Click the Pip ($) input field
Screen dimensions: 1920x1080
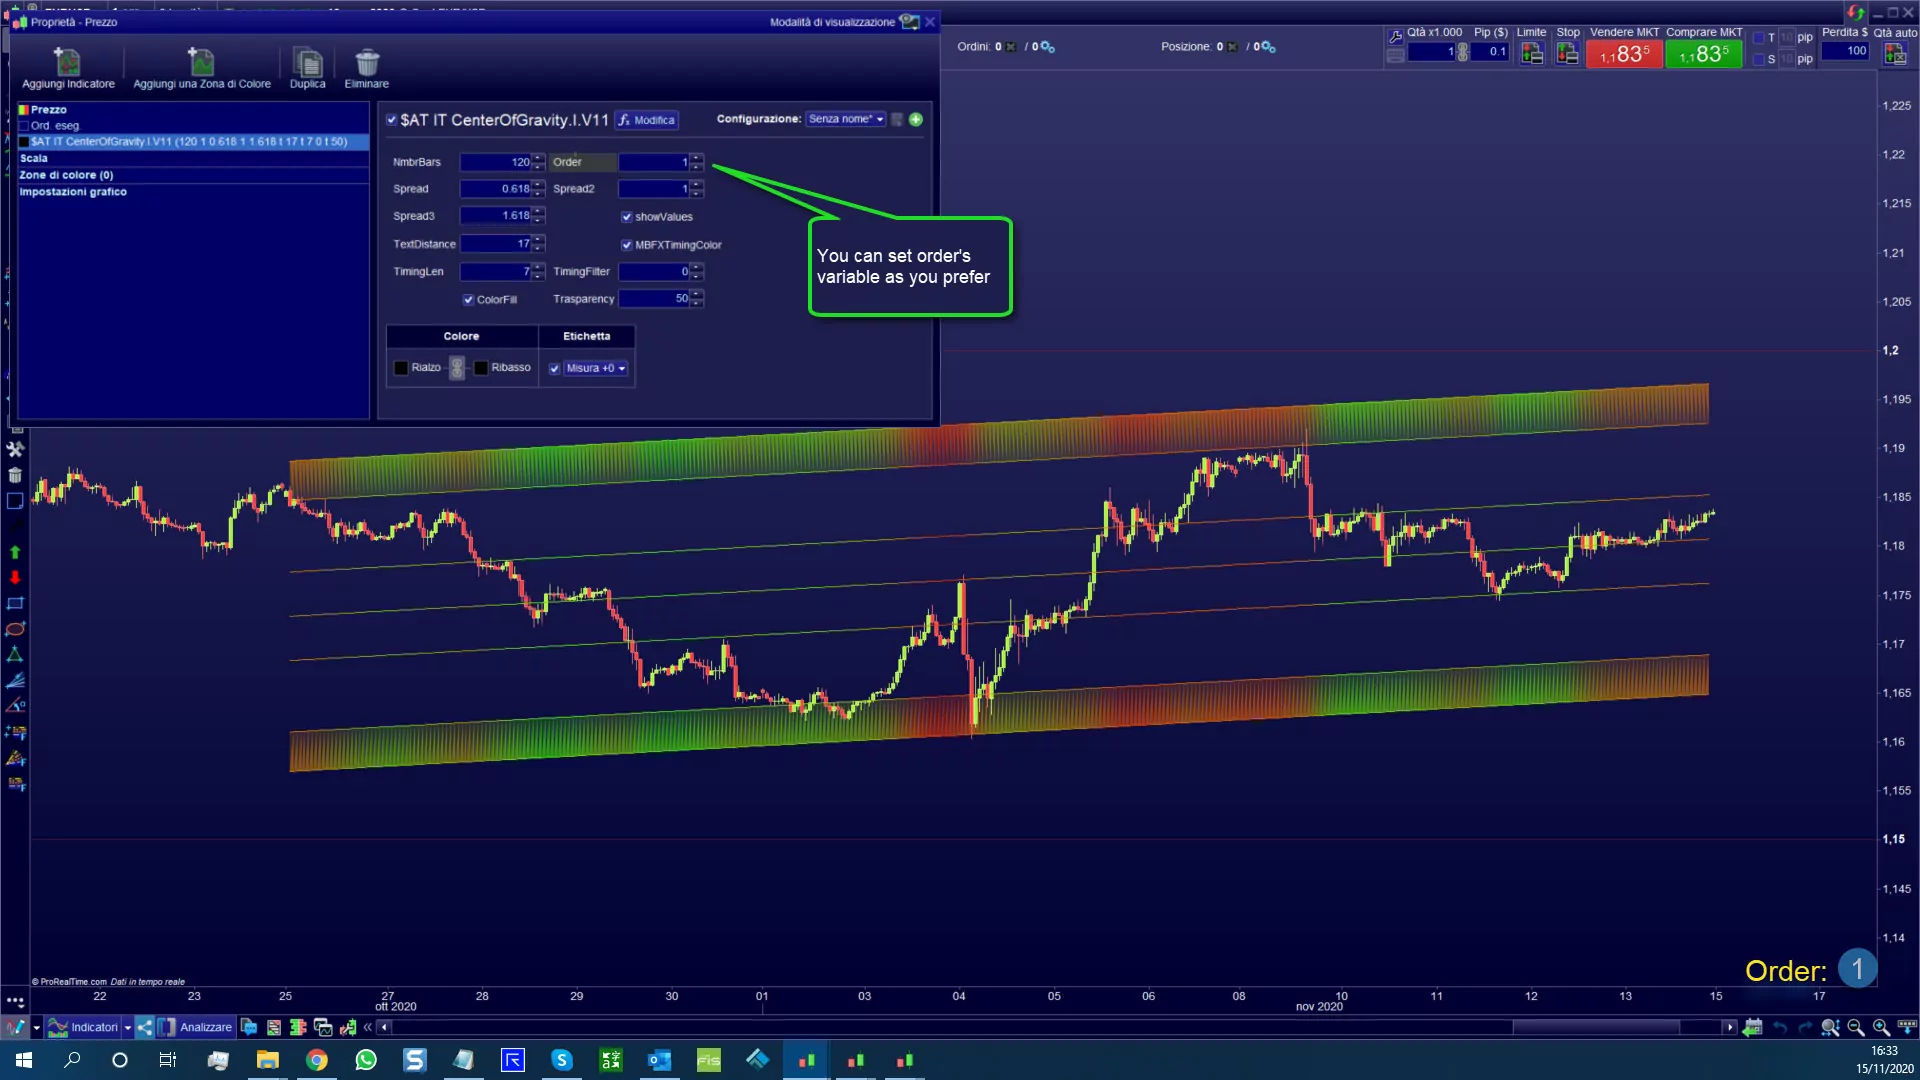[x=1490, y=52]
